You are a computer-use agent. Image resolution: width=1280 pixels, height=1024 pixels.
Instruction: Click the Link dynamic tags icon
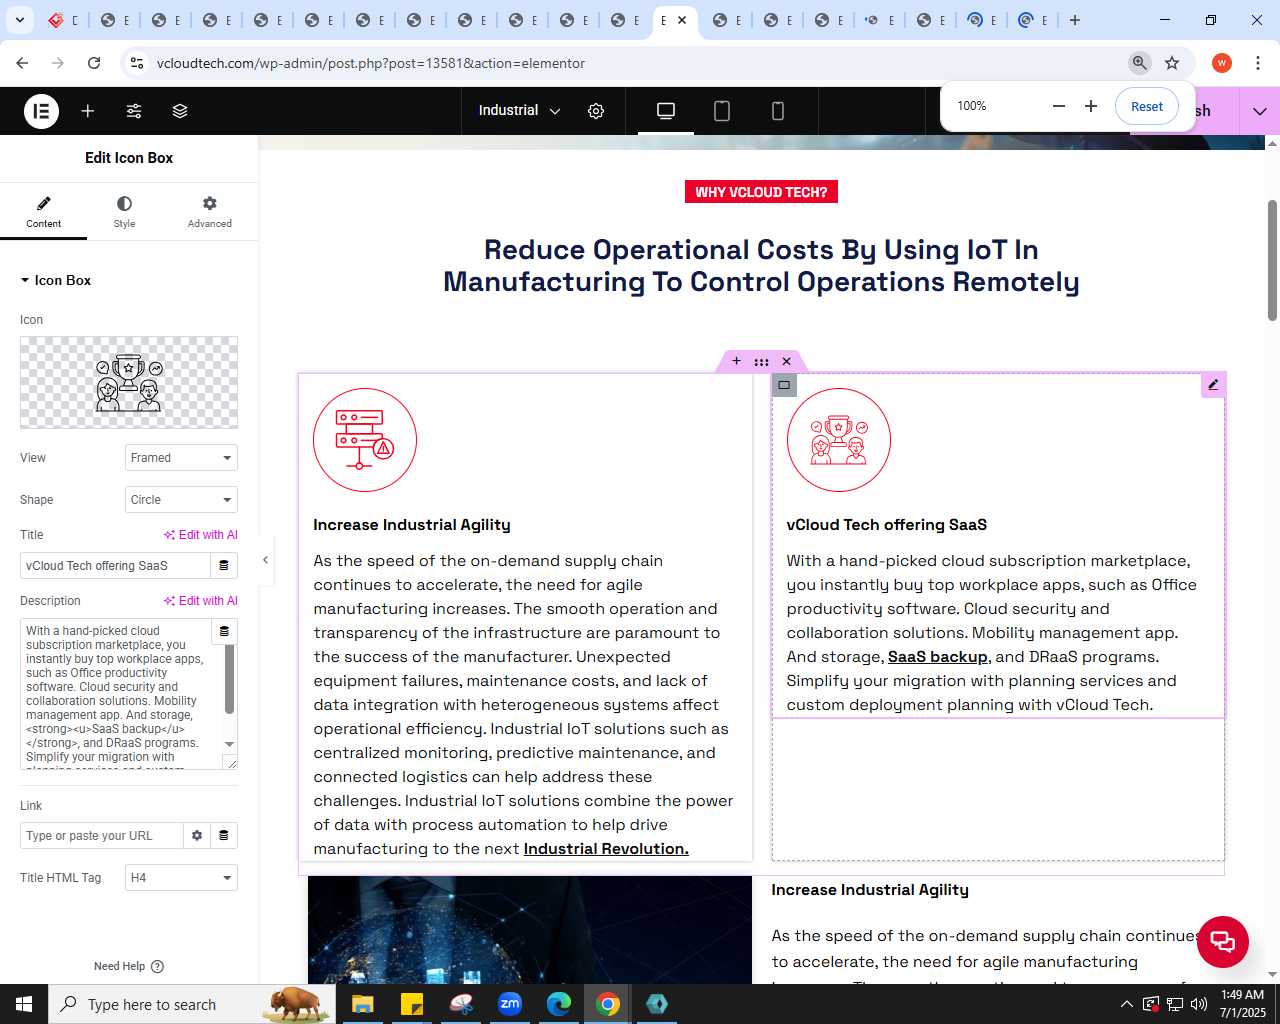click(x=224, y=836)
